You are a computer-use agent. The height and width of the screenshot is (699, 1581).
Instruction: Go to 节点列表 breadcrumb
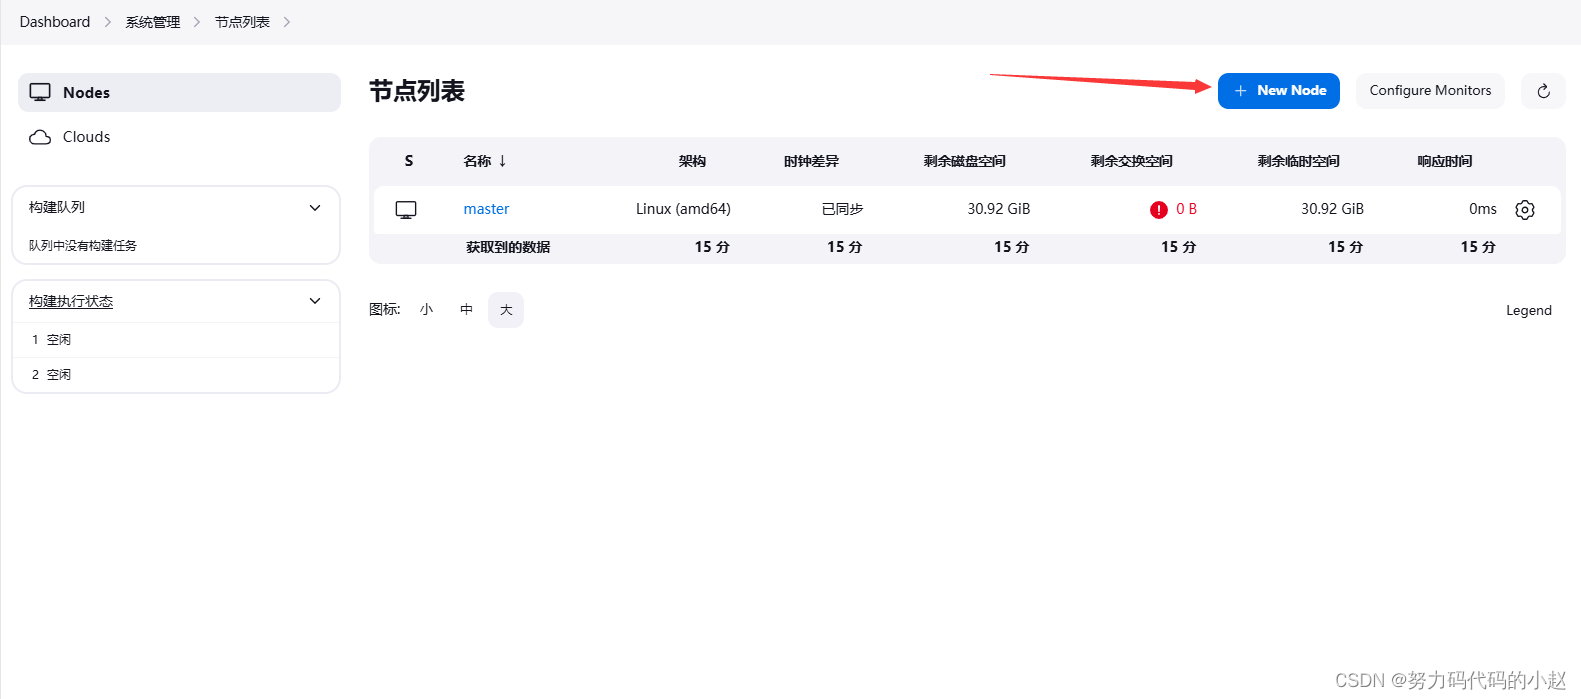[242, 22]
